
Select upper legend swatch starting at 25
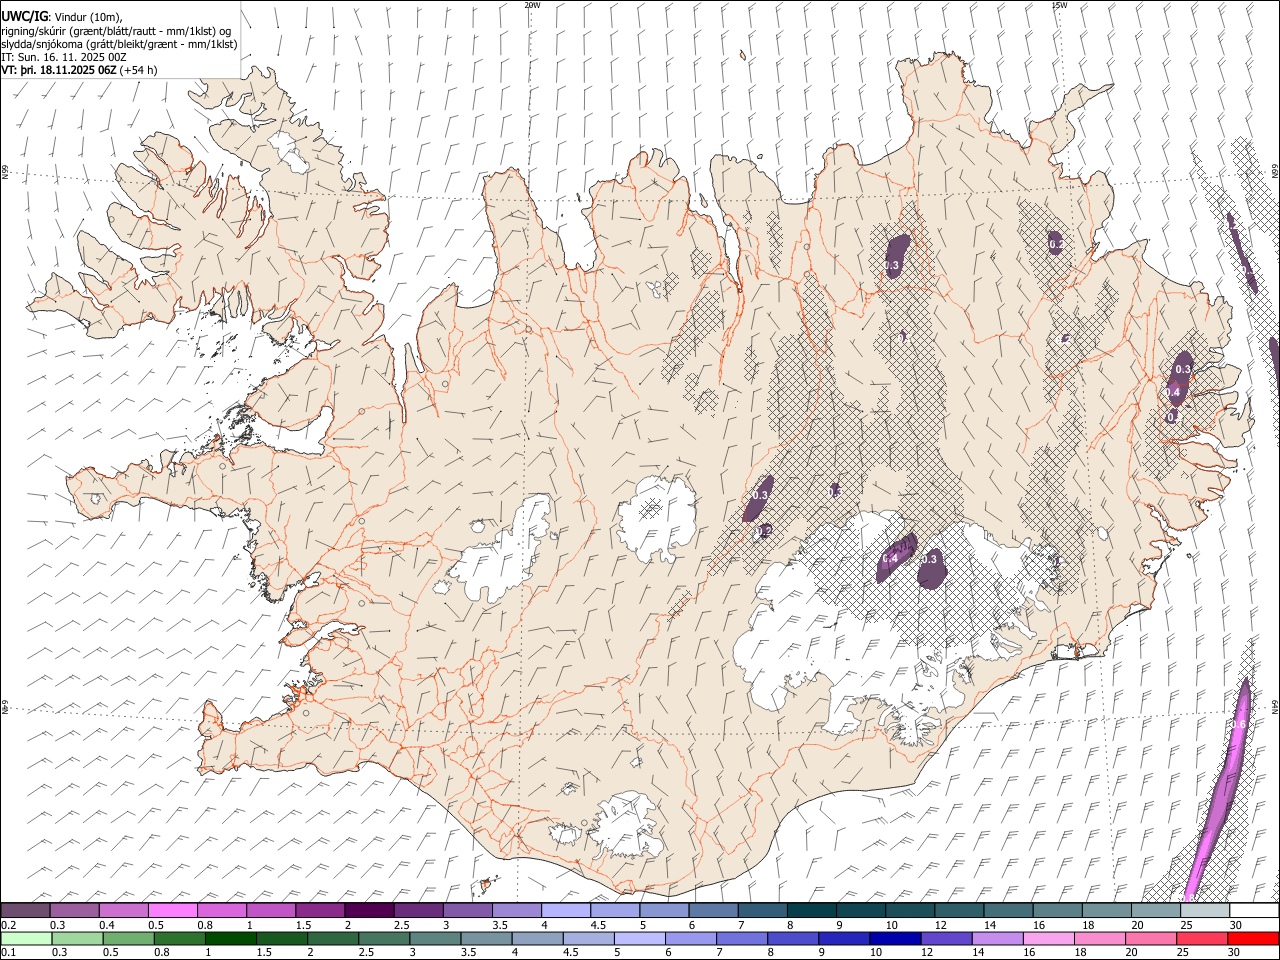(1205, 911)
